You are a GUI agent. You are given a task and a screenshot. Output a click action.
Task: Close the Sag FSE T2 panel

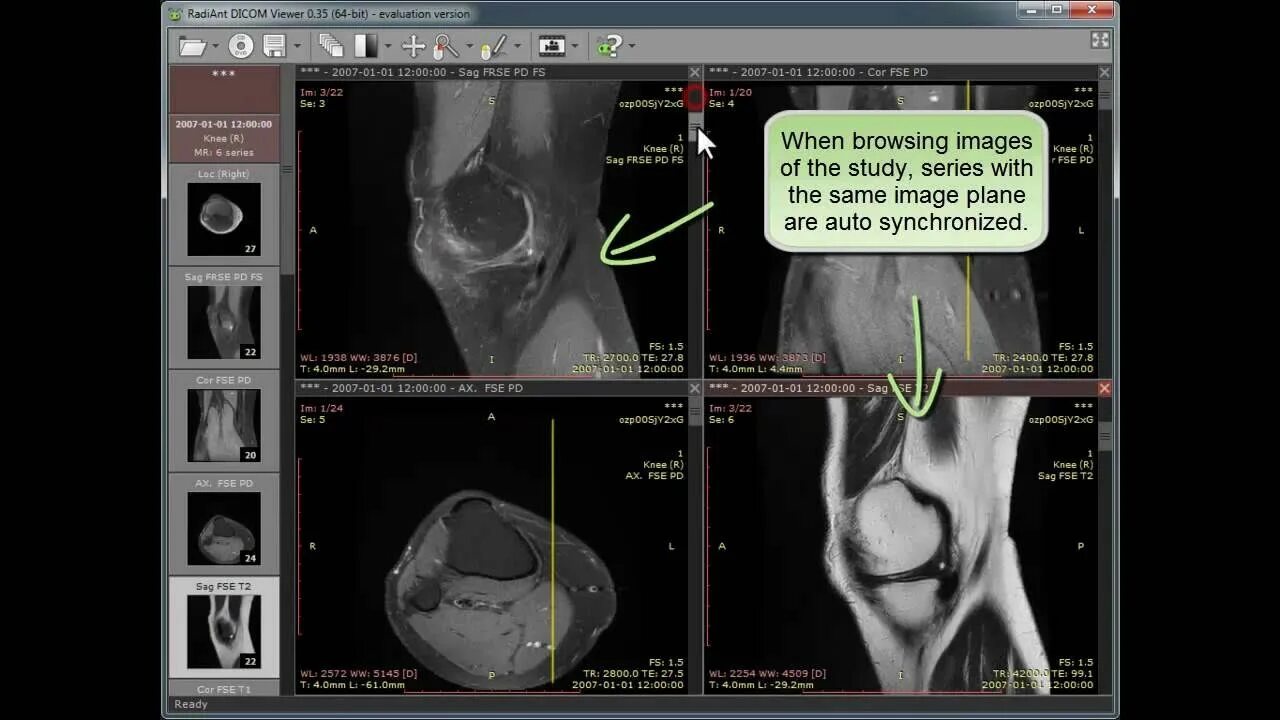[1104, 388]
